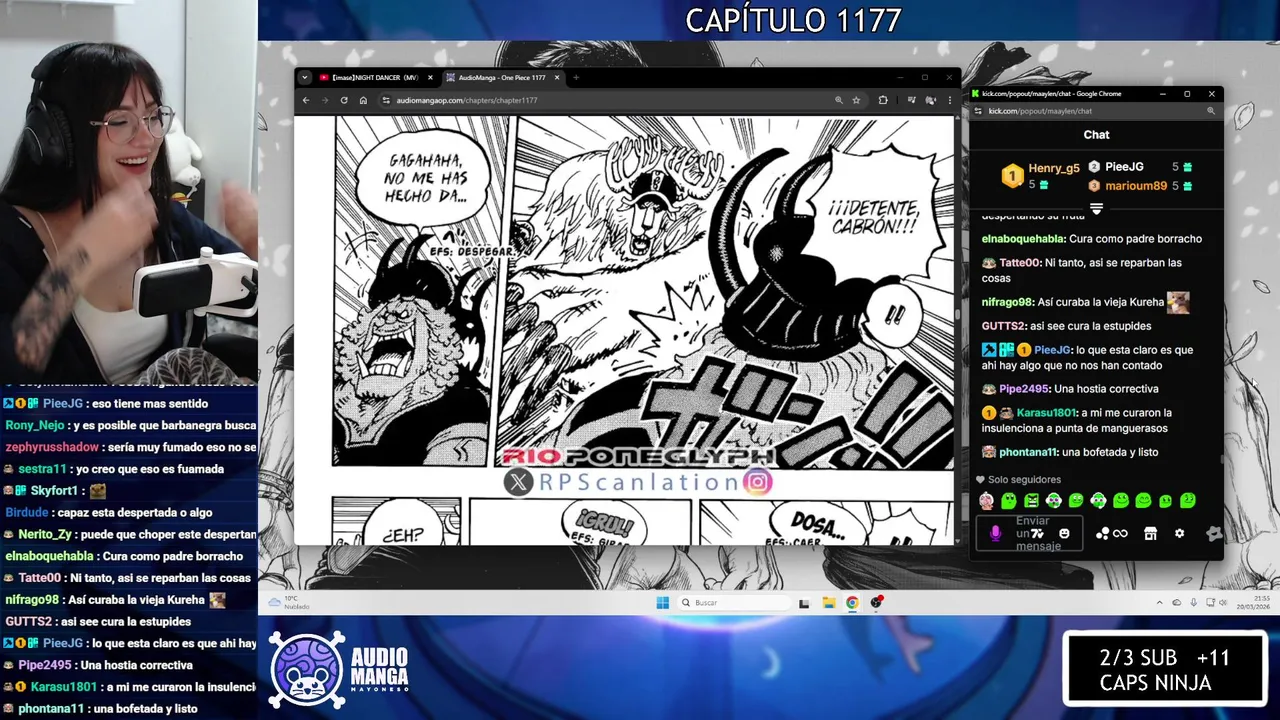Viewport: 1280px width, 720px height.
Task: Reload the audiomangaop.com page
Action: click(344, 100)
